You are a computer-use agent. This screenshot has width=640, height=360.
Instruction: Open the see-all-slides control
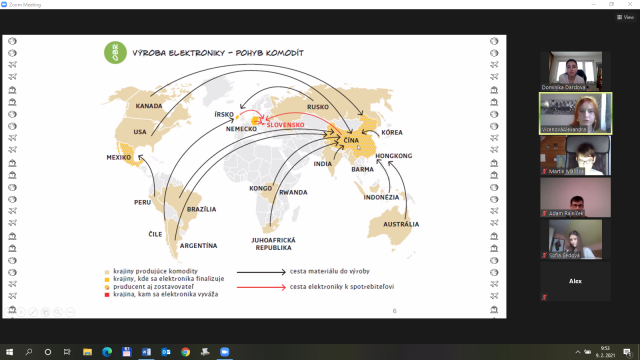[x=46, y=312]
